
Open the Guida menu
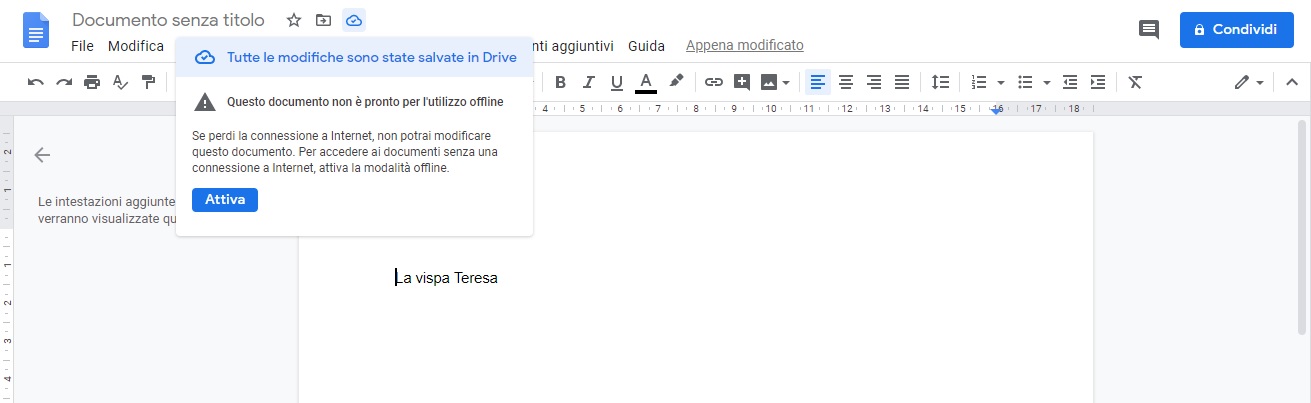pyautogui.click(x=646, y=46)
